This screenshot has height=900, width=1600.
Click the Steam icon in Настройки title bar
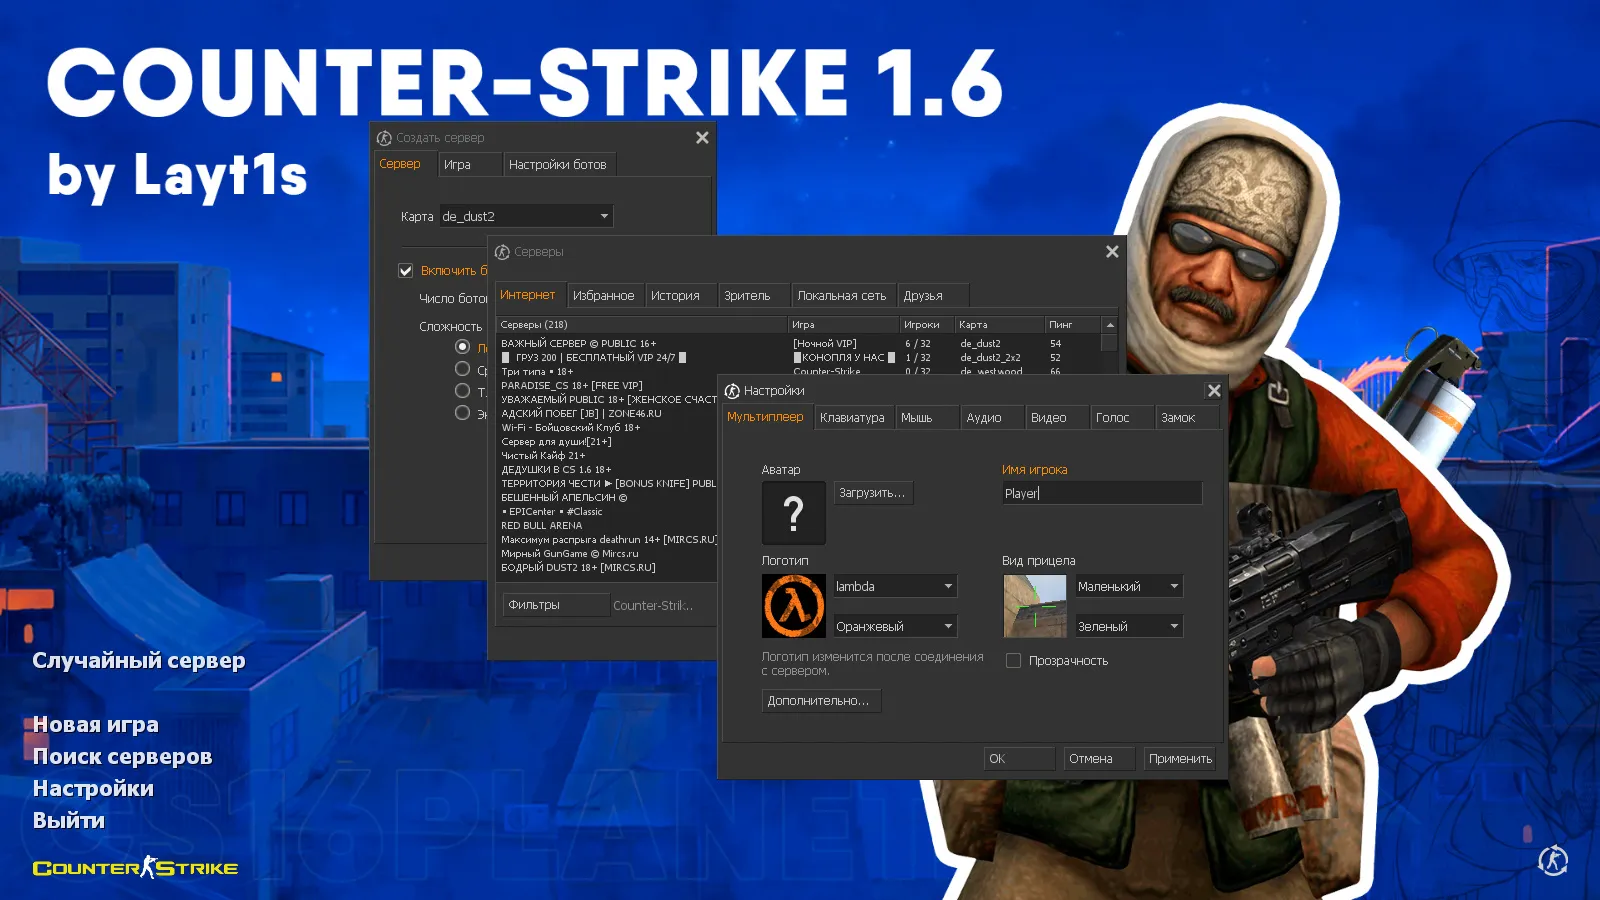732,391
